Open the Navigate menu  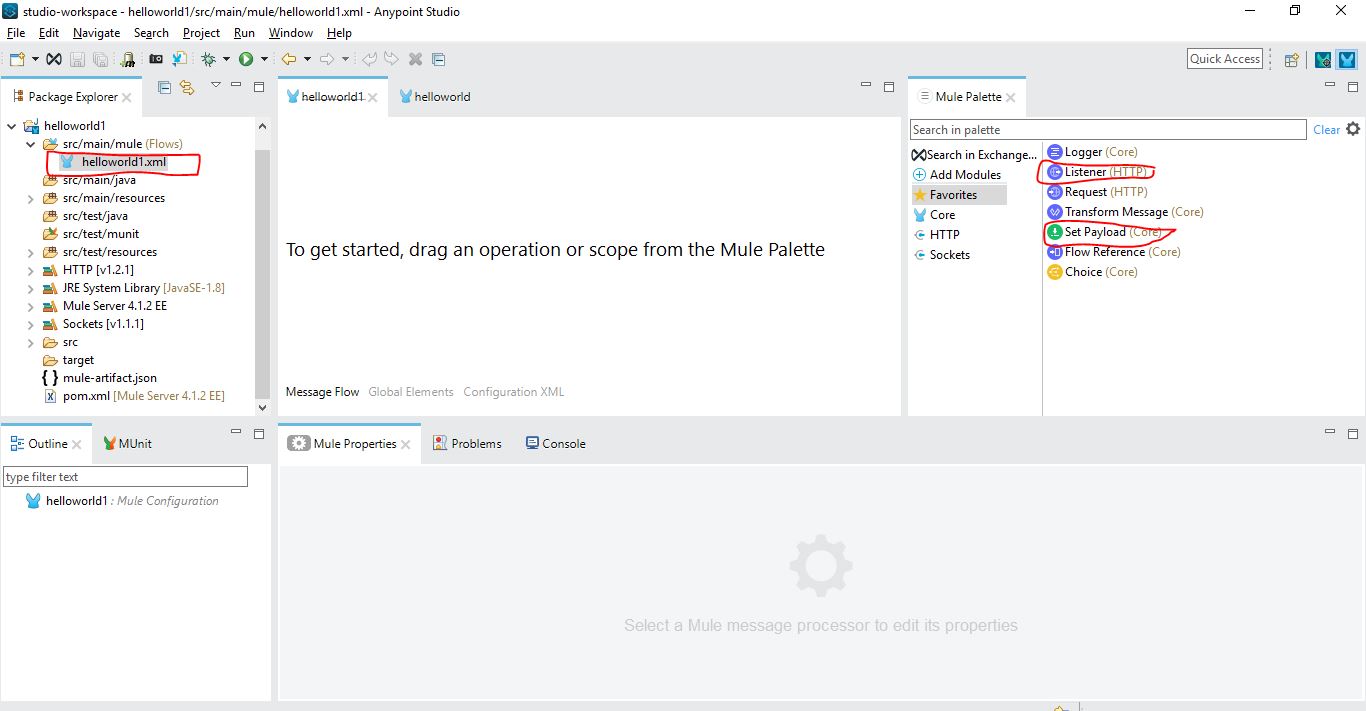click(x=96, y=33)
